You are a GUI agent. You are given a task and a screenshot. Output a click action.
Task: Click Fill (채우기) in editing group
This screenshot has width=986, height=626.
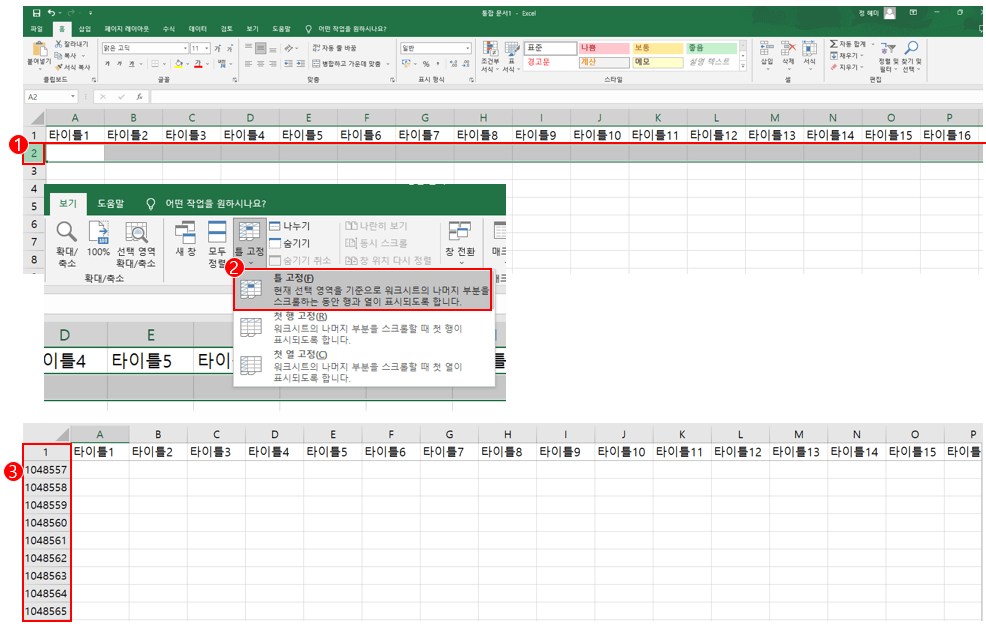coord(846,55)
